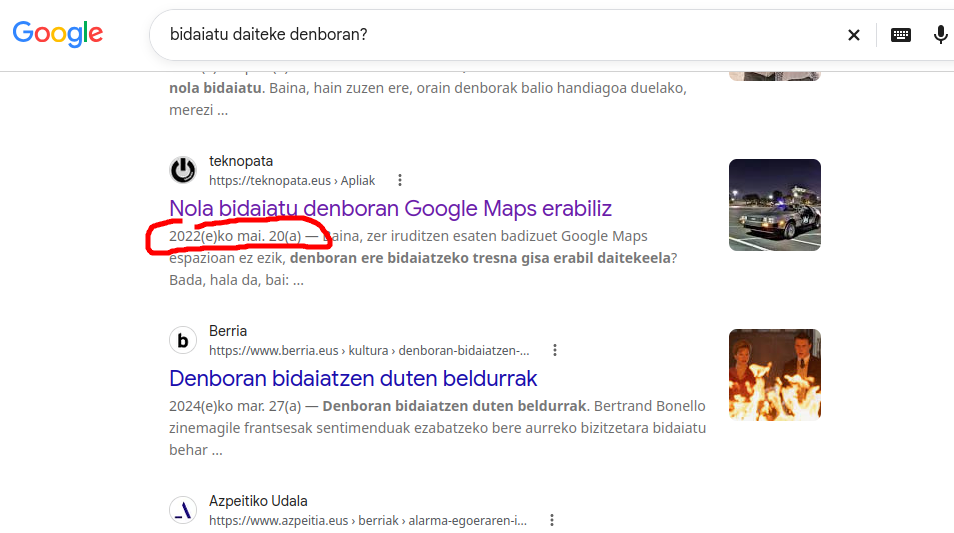
Task: Open more options for teknopata result
Action: point(400,180)
